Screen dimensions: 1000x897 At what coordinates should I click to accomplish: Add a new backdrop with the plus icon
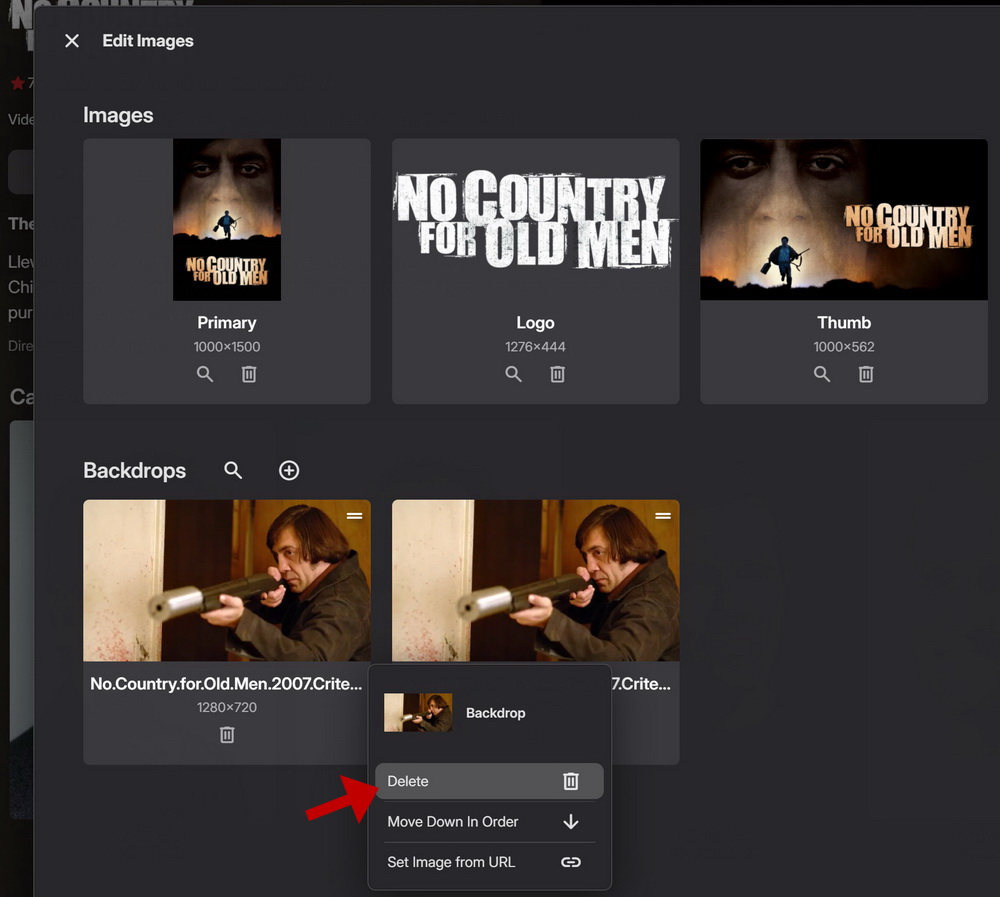[289, 471]
